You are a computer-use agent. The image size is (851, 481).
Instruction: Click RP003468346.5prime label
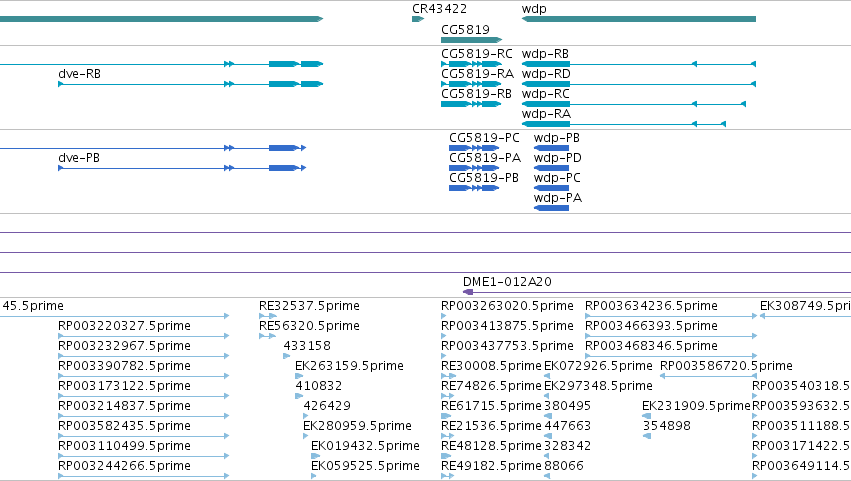pyautogui.click(x=651, y=346)
